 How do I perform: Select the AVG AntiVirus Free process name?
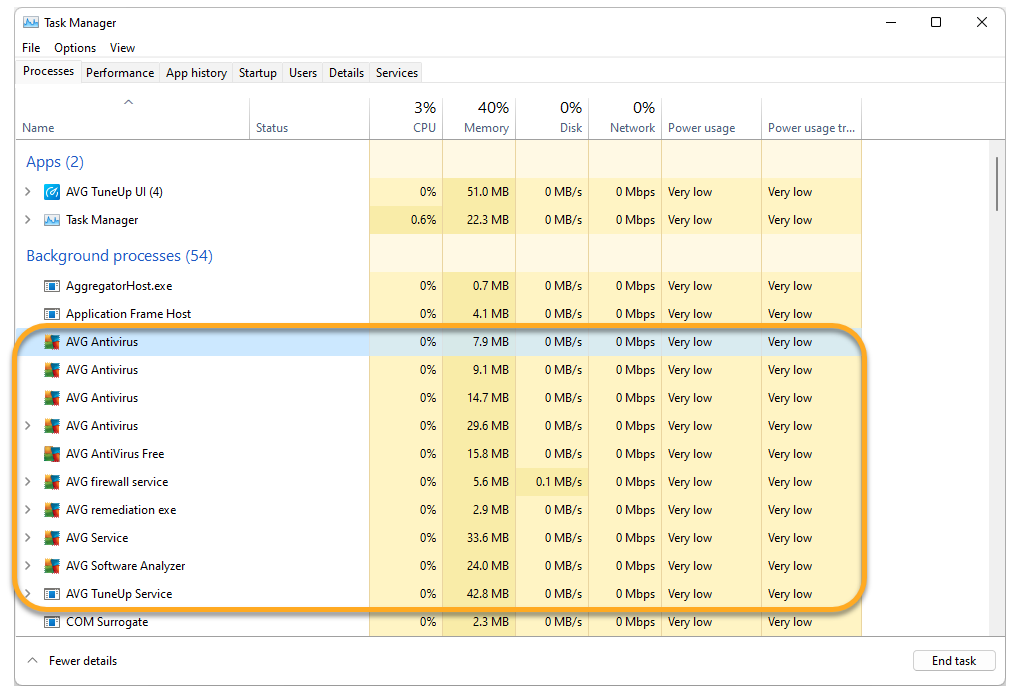tap(115, 454)
